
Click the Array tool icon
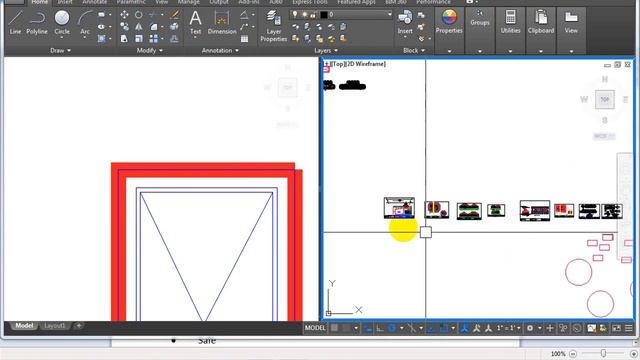coord(153,39)
